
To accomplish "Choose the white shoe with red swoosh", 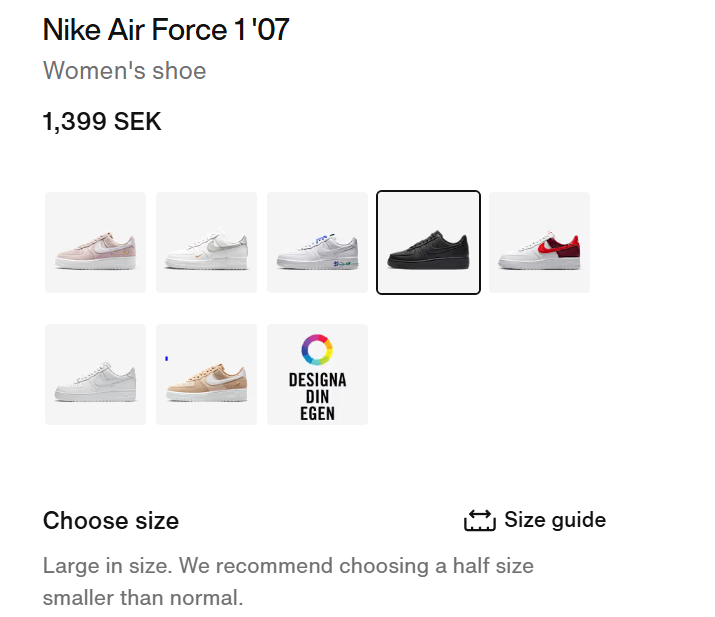I will pos(539,243).
